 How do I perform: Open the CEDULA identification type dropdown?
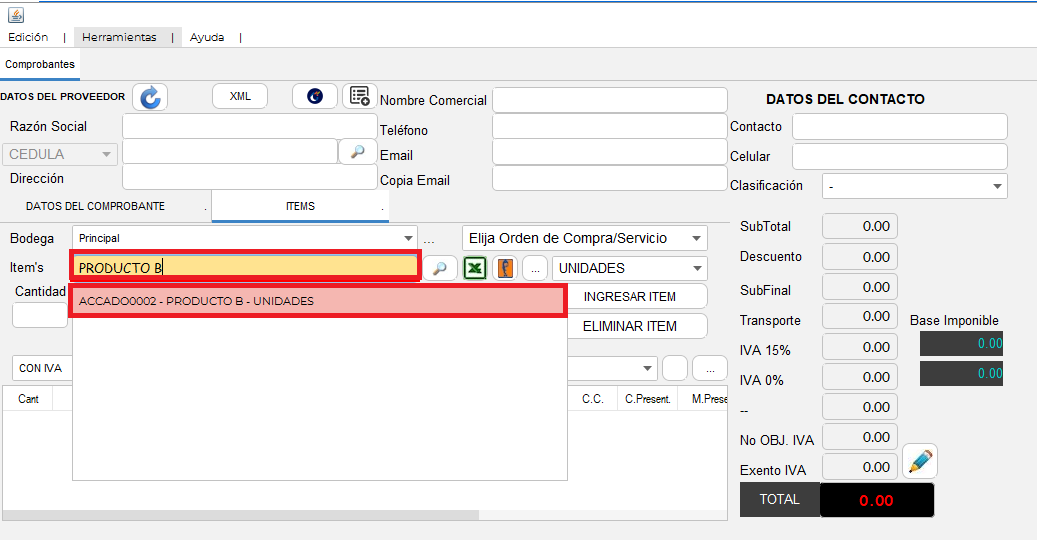point(60,154)
